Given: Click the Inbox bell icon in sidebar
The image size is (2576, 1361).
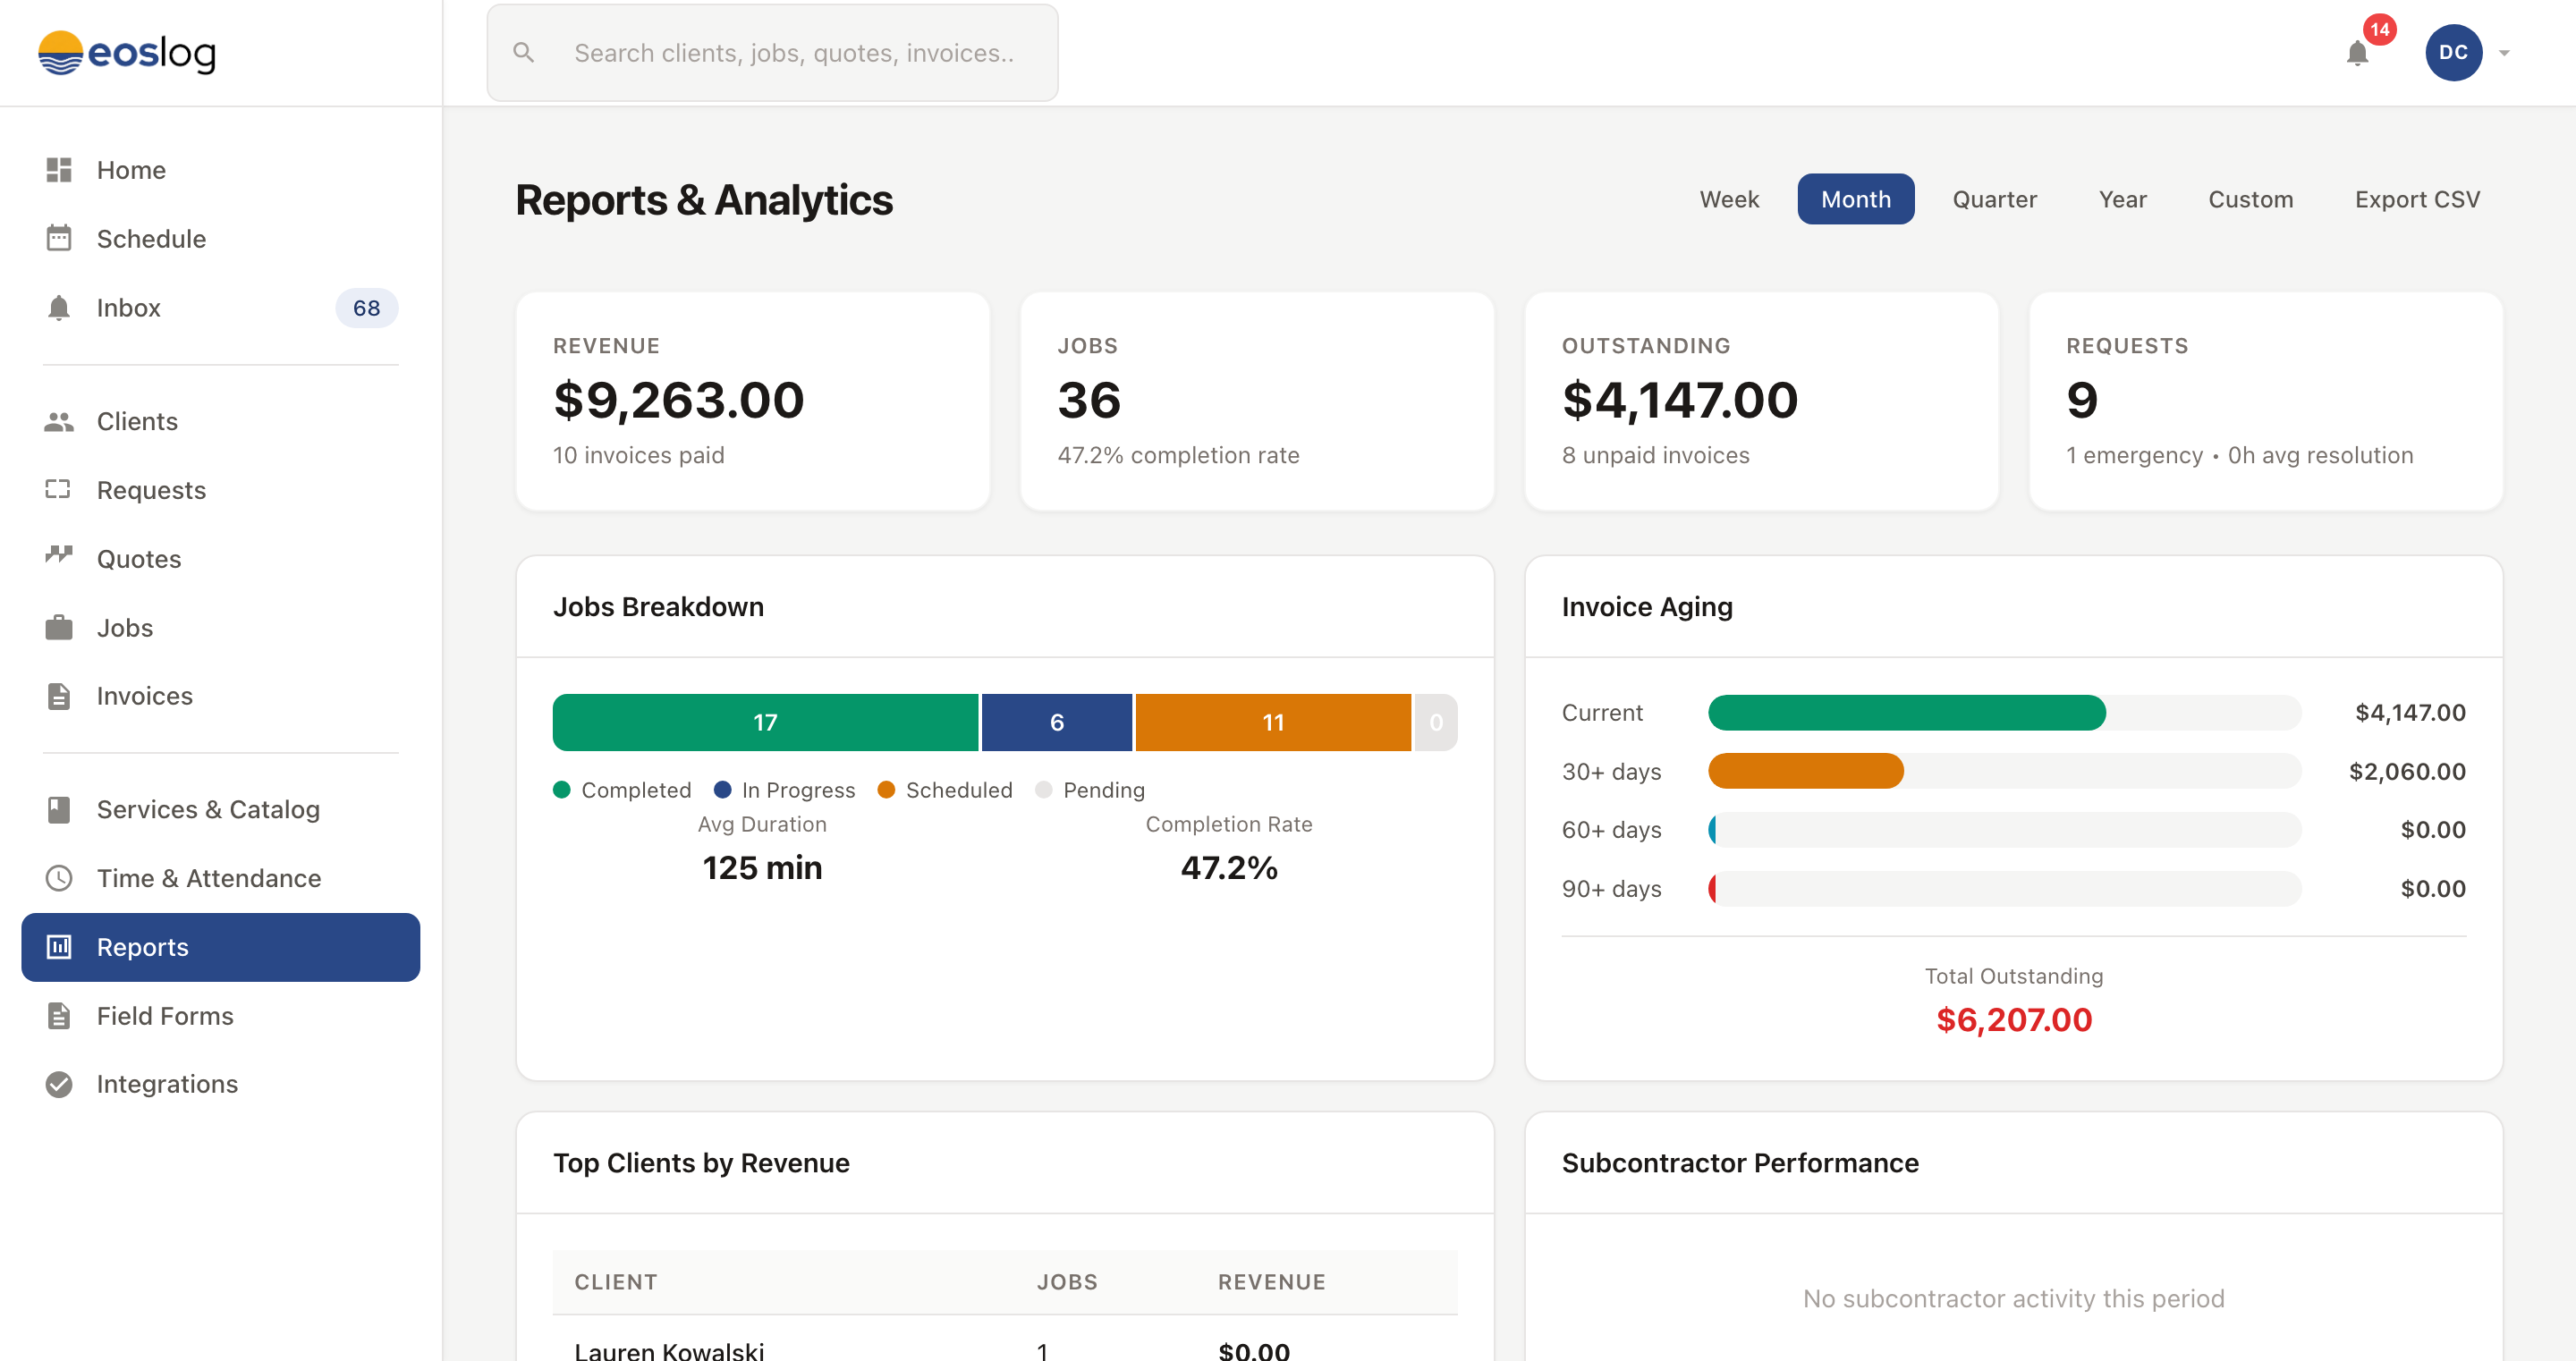Looking at the screenshot, I should 59,308.
